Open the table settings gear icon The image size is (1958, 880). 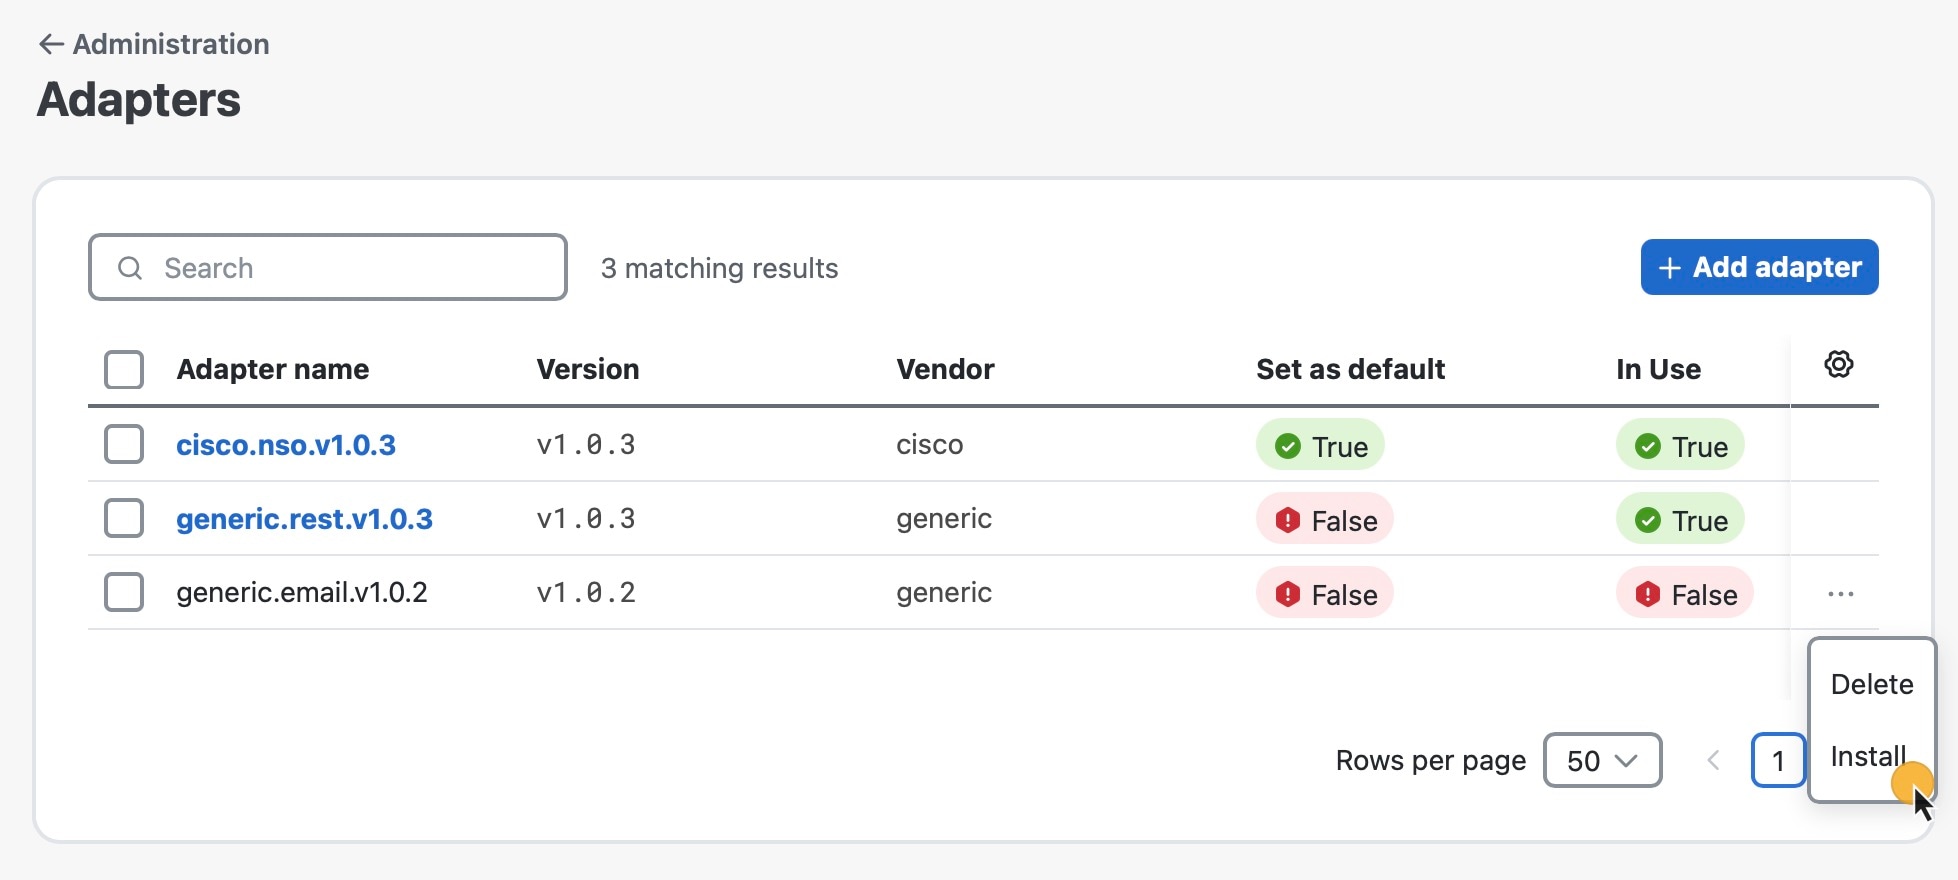click(1838, 364)
